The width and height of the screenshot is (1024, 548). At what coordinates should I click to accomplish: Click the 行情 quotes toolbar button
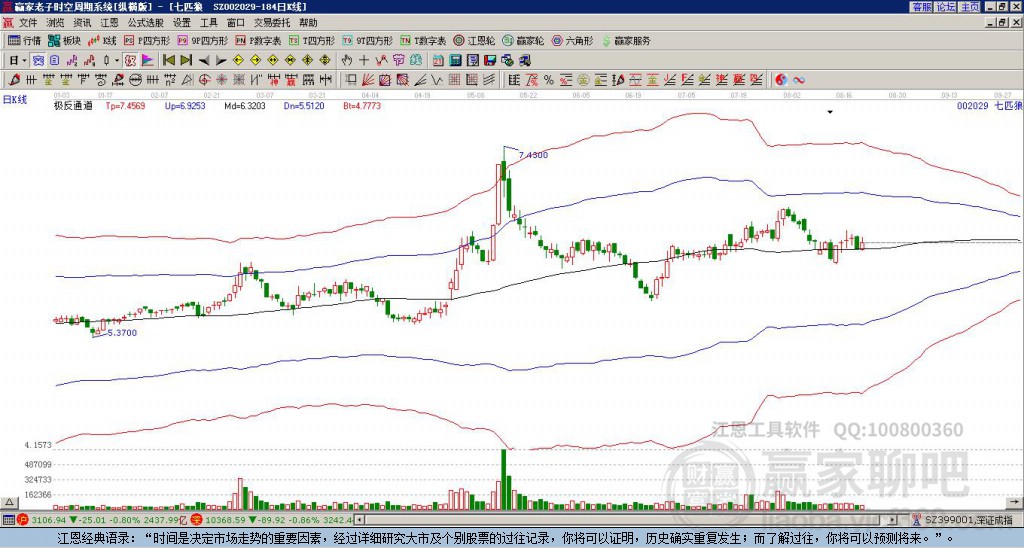24,40
